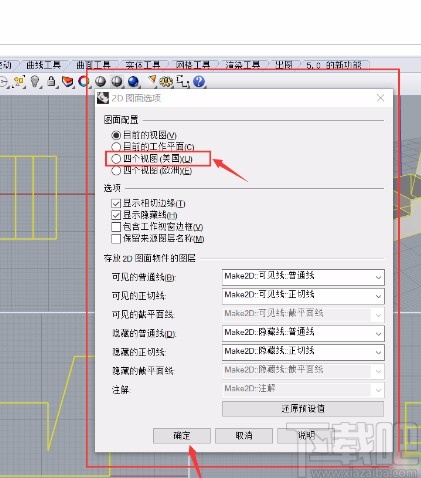
Task: Click the 确定 button
Action: coord(182,436)
